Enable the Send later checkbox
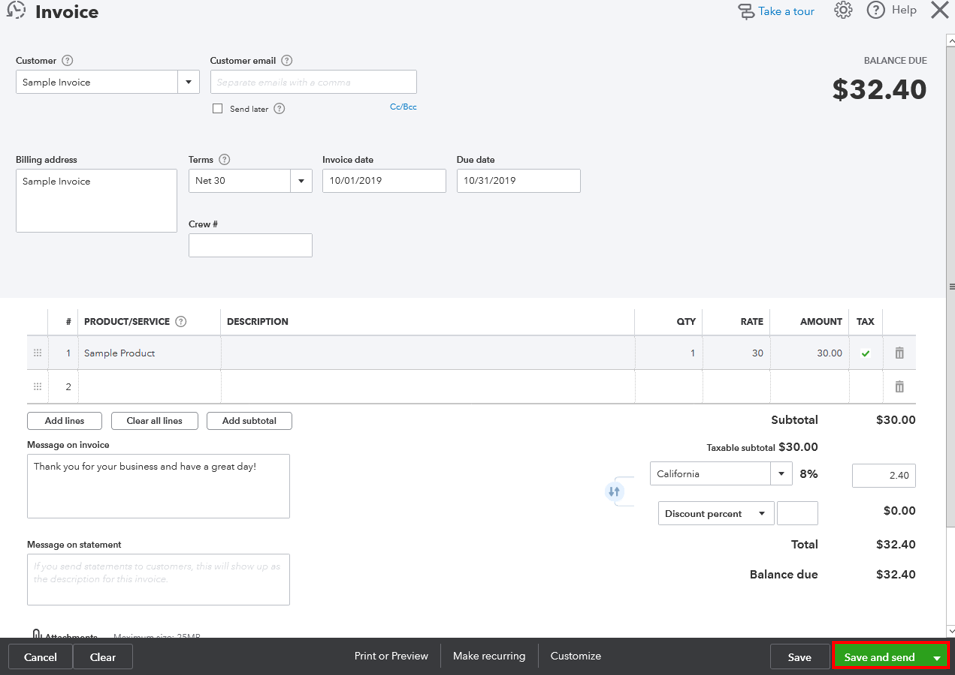The width and height of the screenshot is (955, 675). coord(216,108)
